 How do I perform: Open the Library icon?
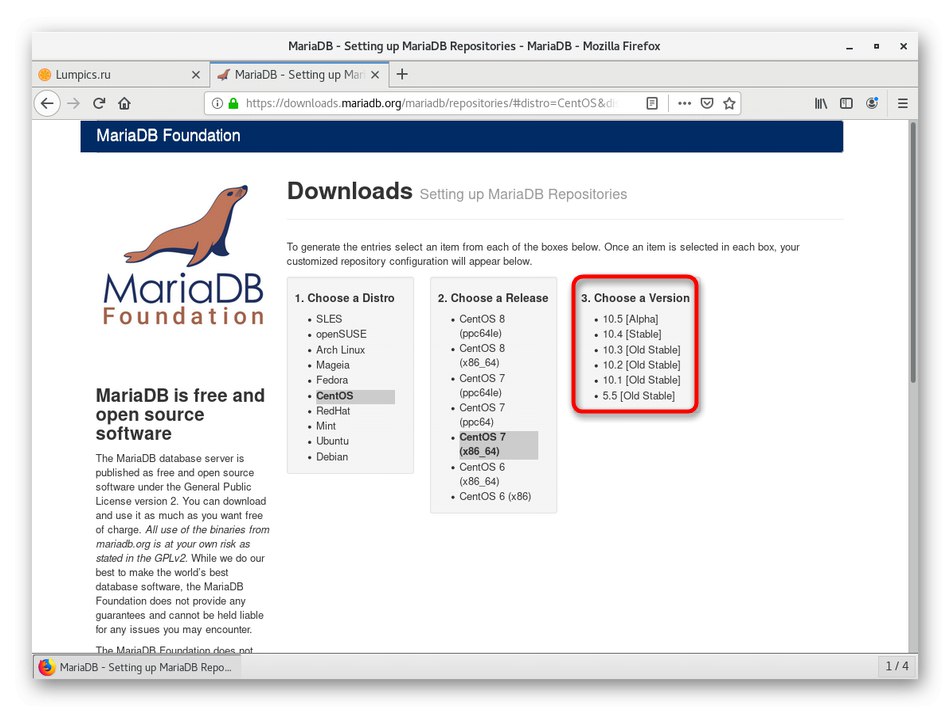[821, 104]
